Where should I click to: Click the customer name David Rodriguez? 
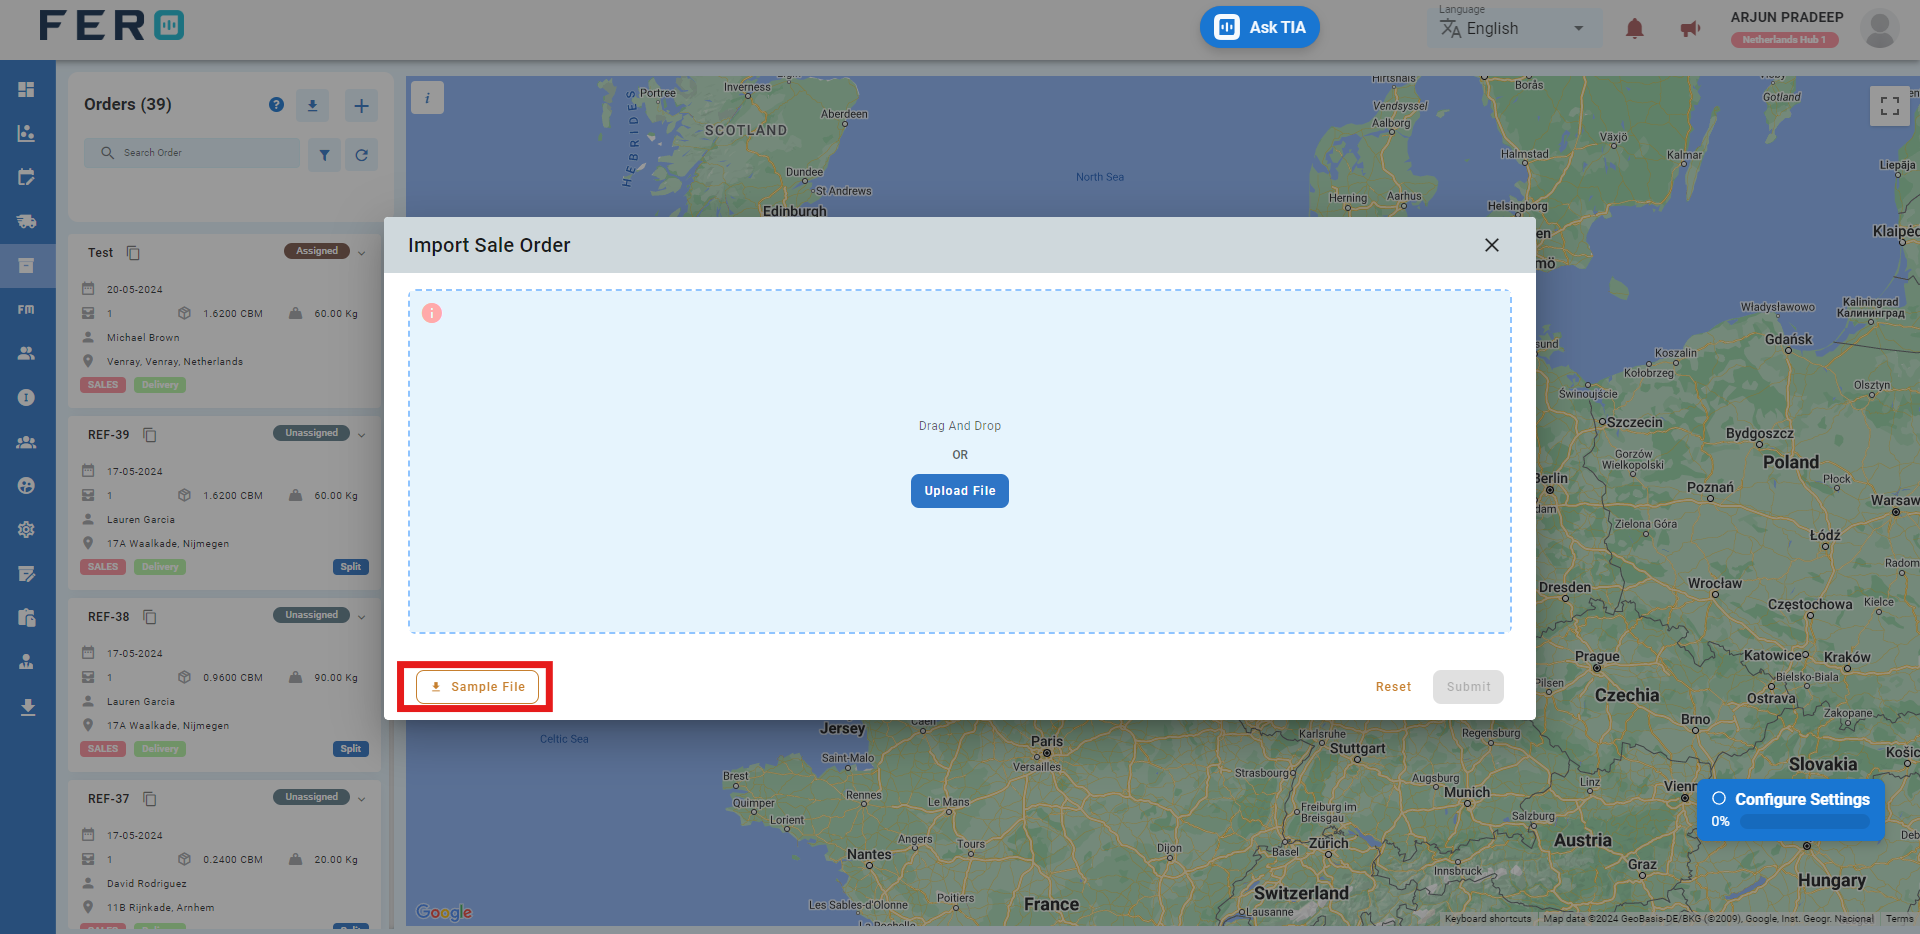[x=146, y=884]
